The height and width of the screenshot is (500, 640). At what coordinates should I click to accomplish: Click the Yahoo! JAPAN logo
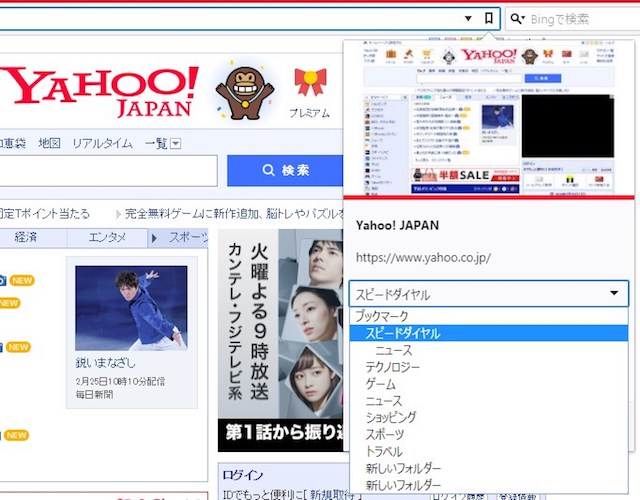coord(100,91)
